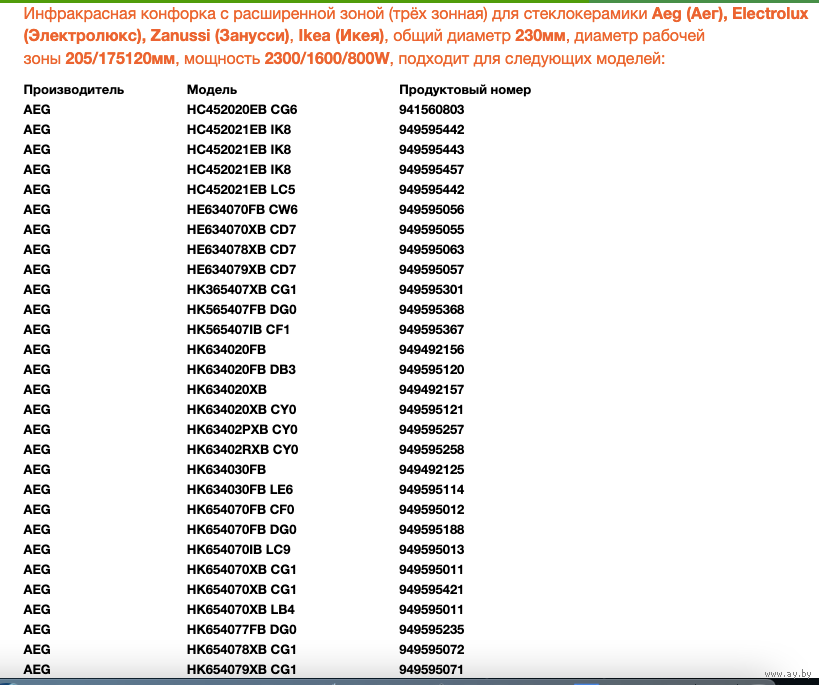Select product number "949595367"
This screenshot has height=685, width=819.
click(431, 330)
